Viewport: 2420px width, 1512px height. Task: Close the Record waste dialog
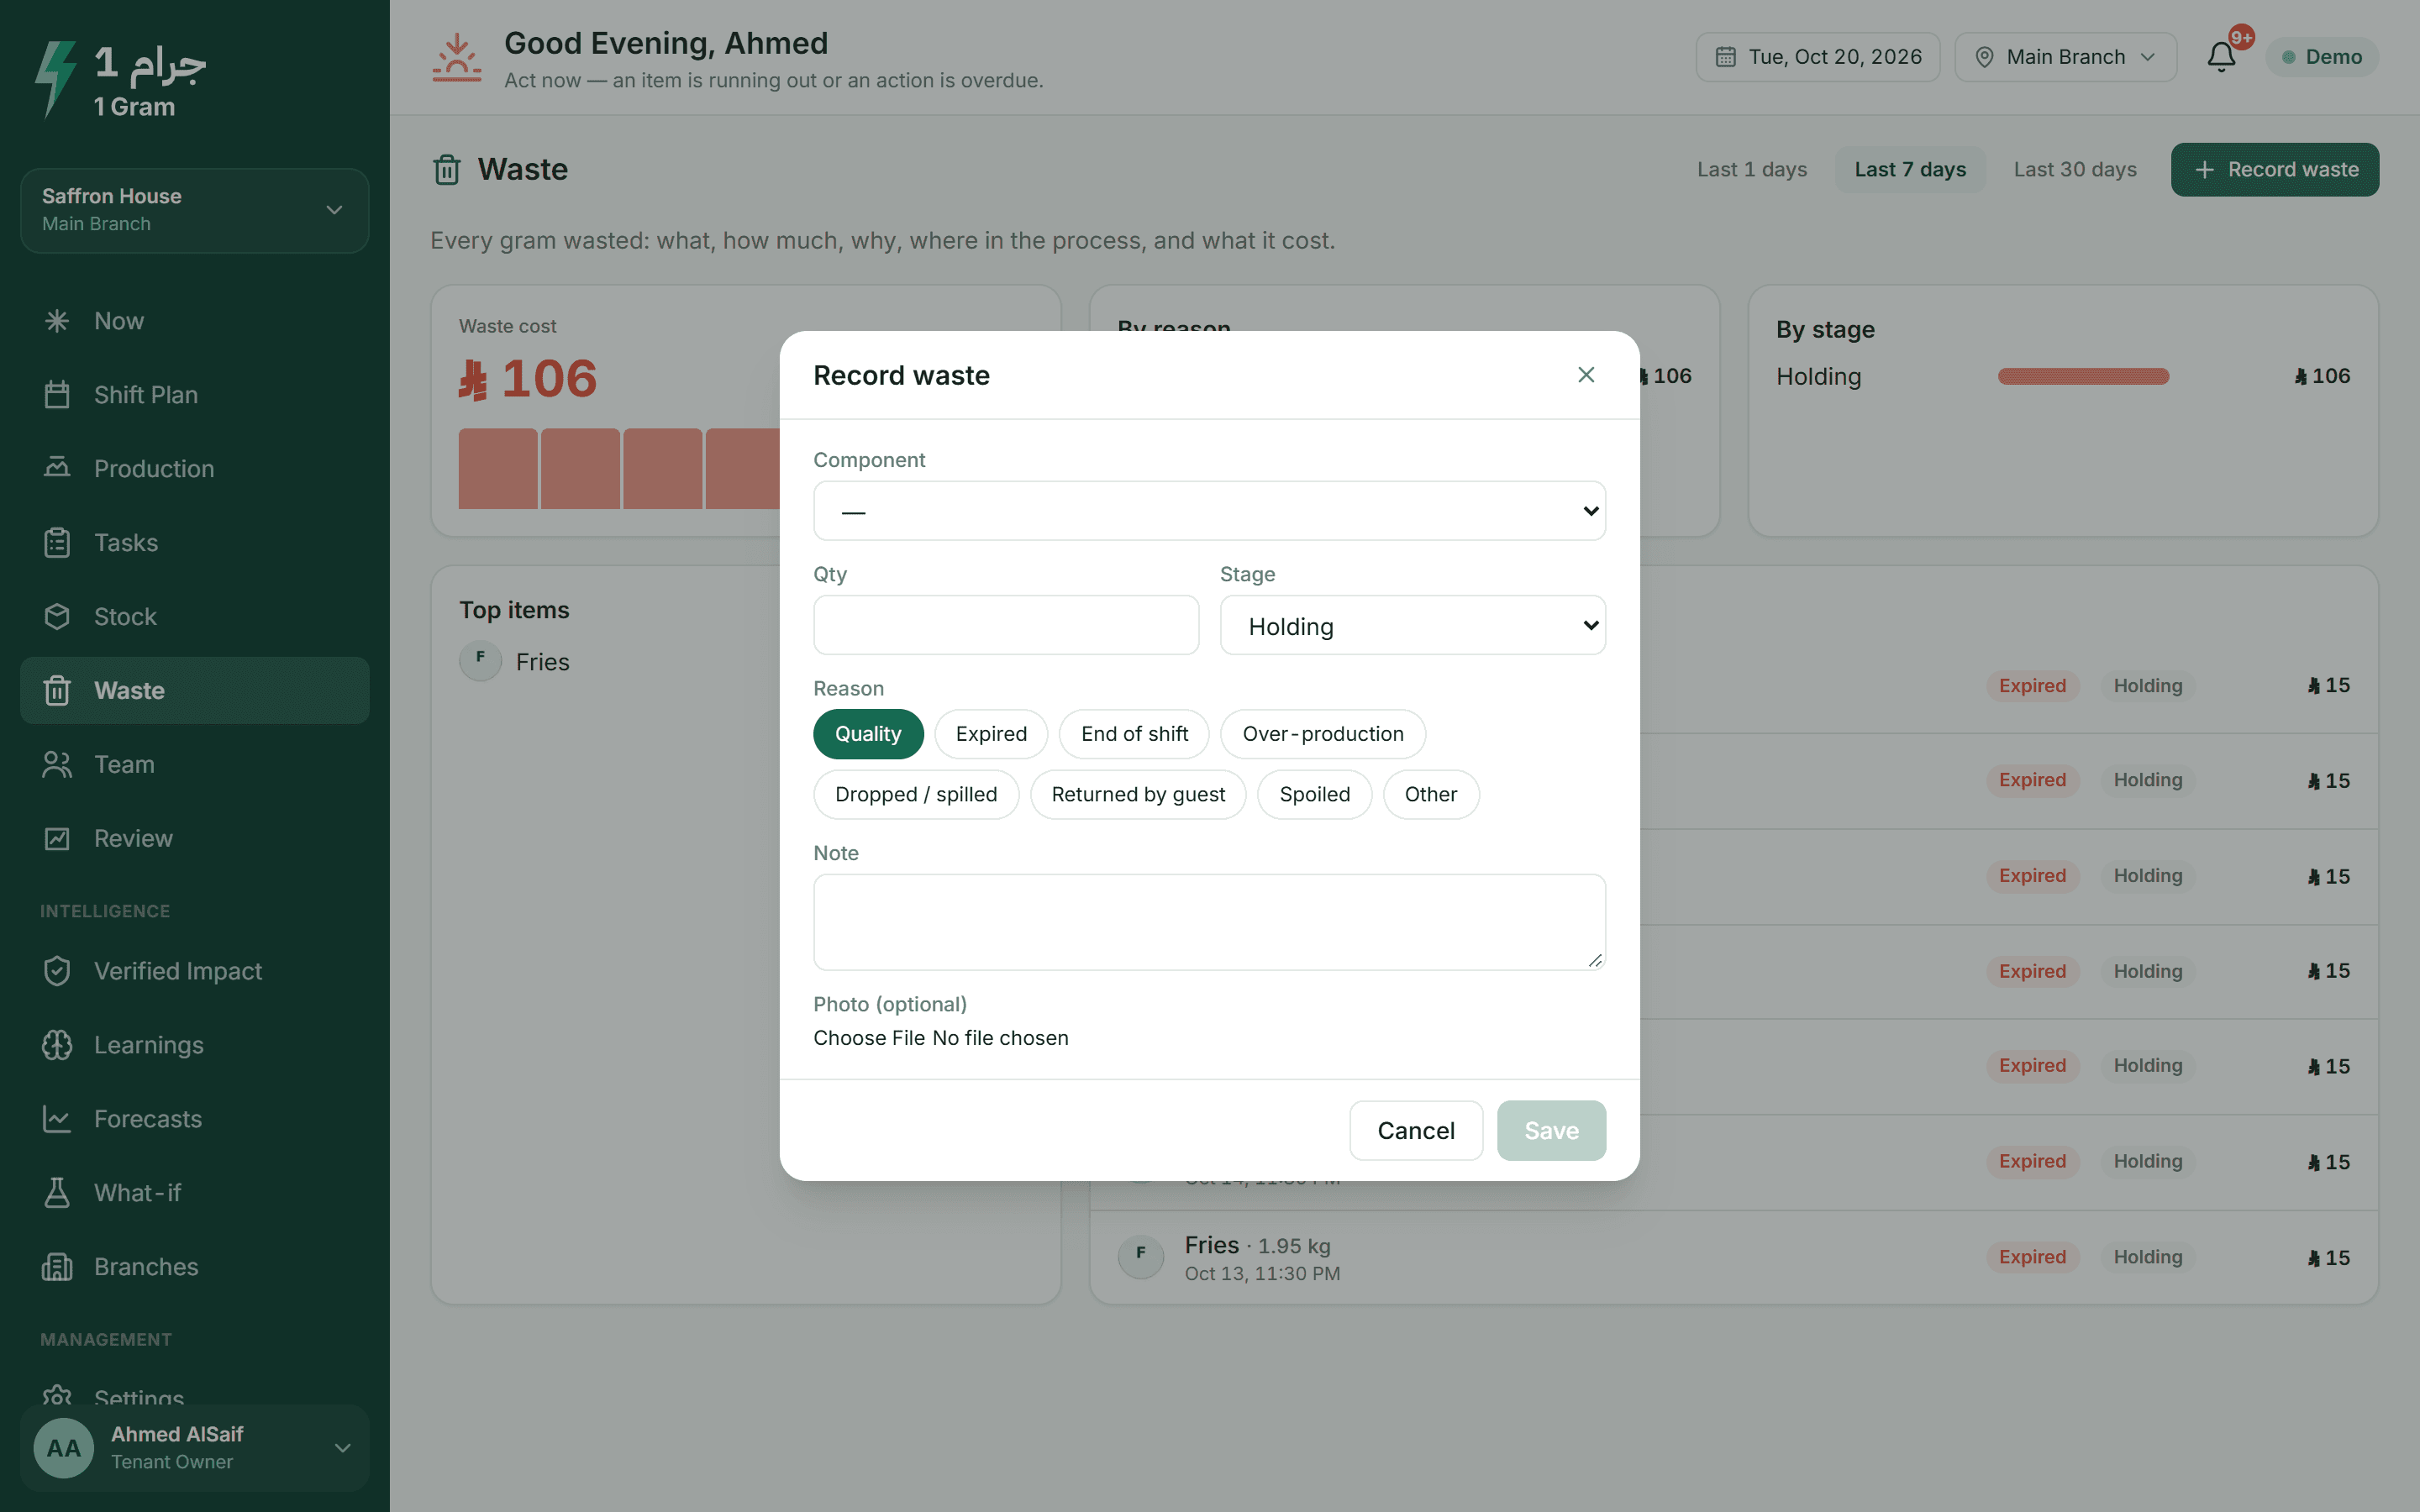(x=1585, y=375)
